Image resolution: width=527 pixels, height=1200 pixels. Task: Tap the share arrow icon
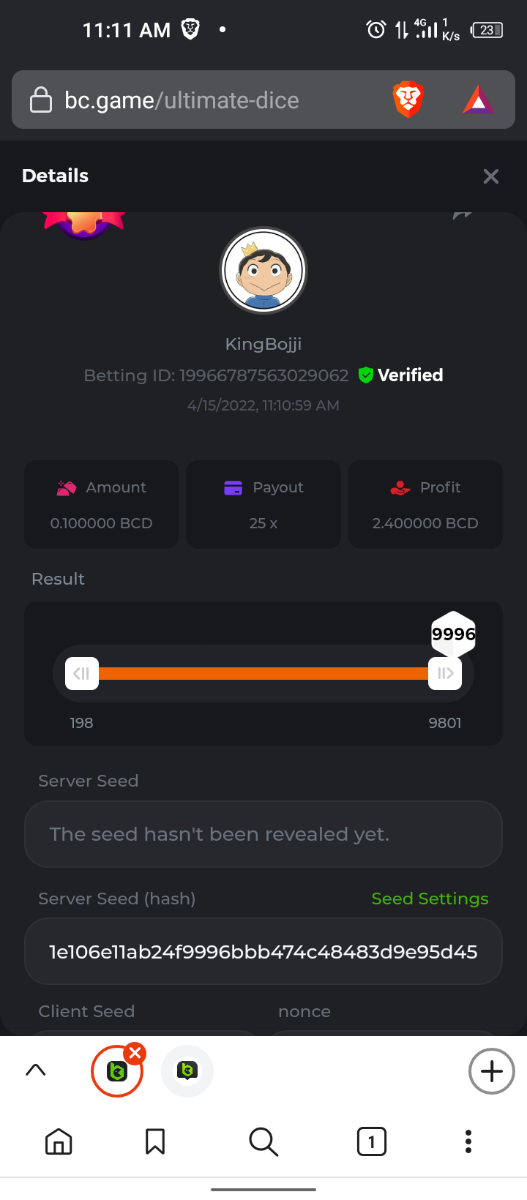462,214
